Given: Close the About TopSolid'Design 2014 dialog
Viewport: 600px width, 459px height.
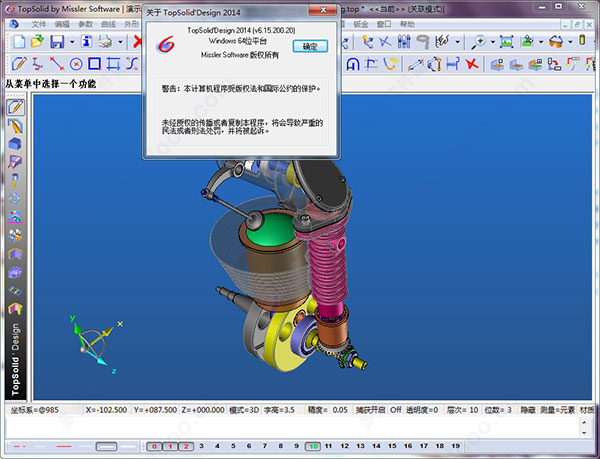Looking at the screenshot, I should click(x=323, y=10).
